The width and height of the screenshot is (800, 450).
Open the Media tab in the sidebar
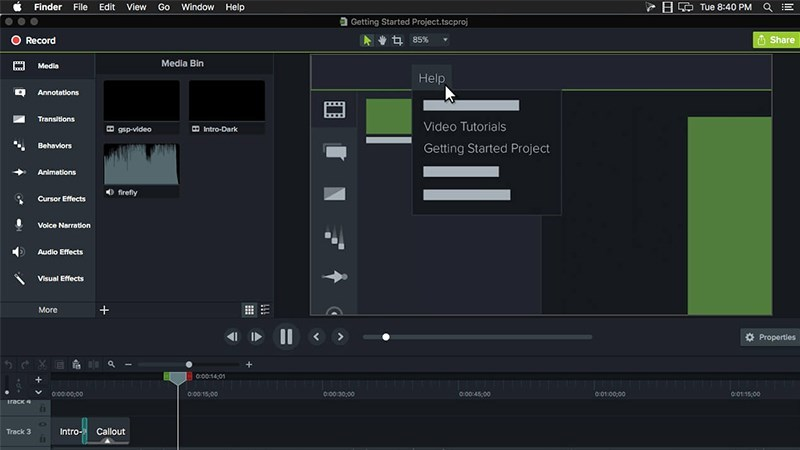pos(47,66)
